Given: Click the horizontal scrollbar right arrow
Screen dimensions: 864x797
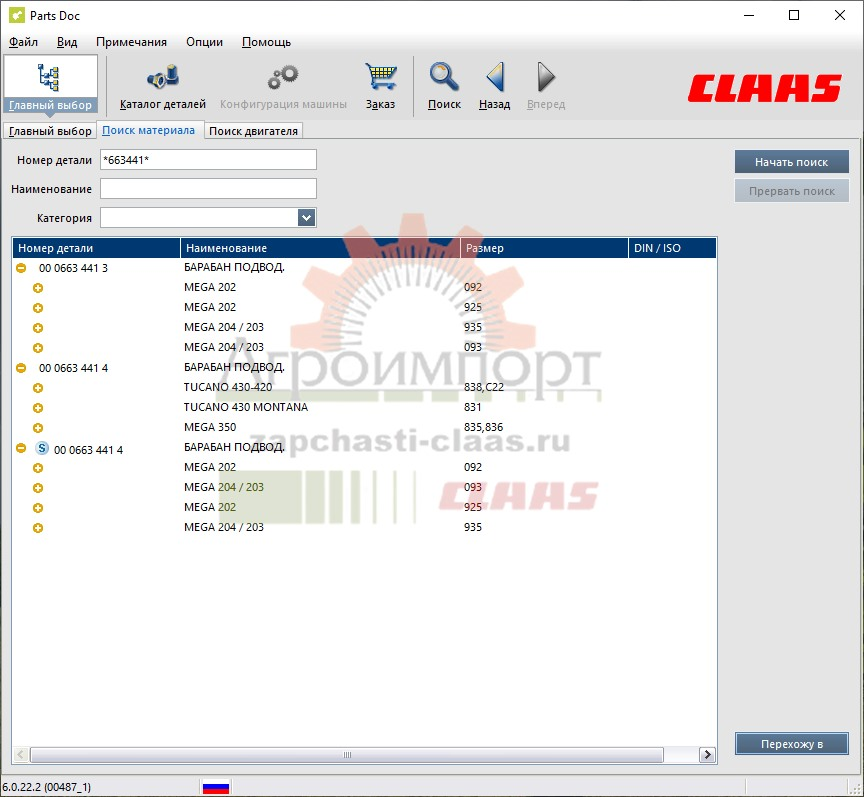Looking at the screenshot, I should click(707, 755).
